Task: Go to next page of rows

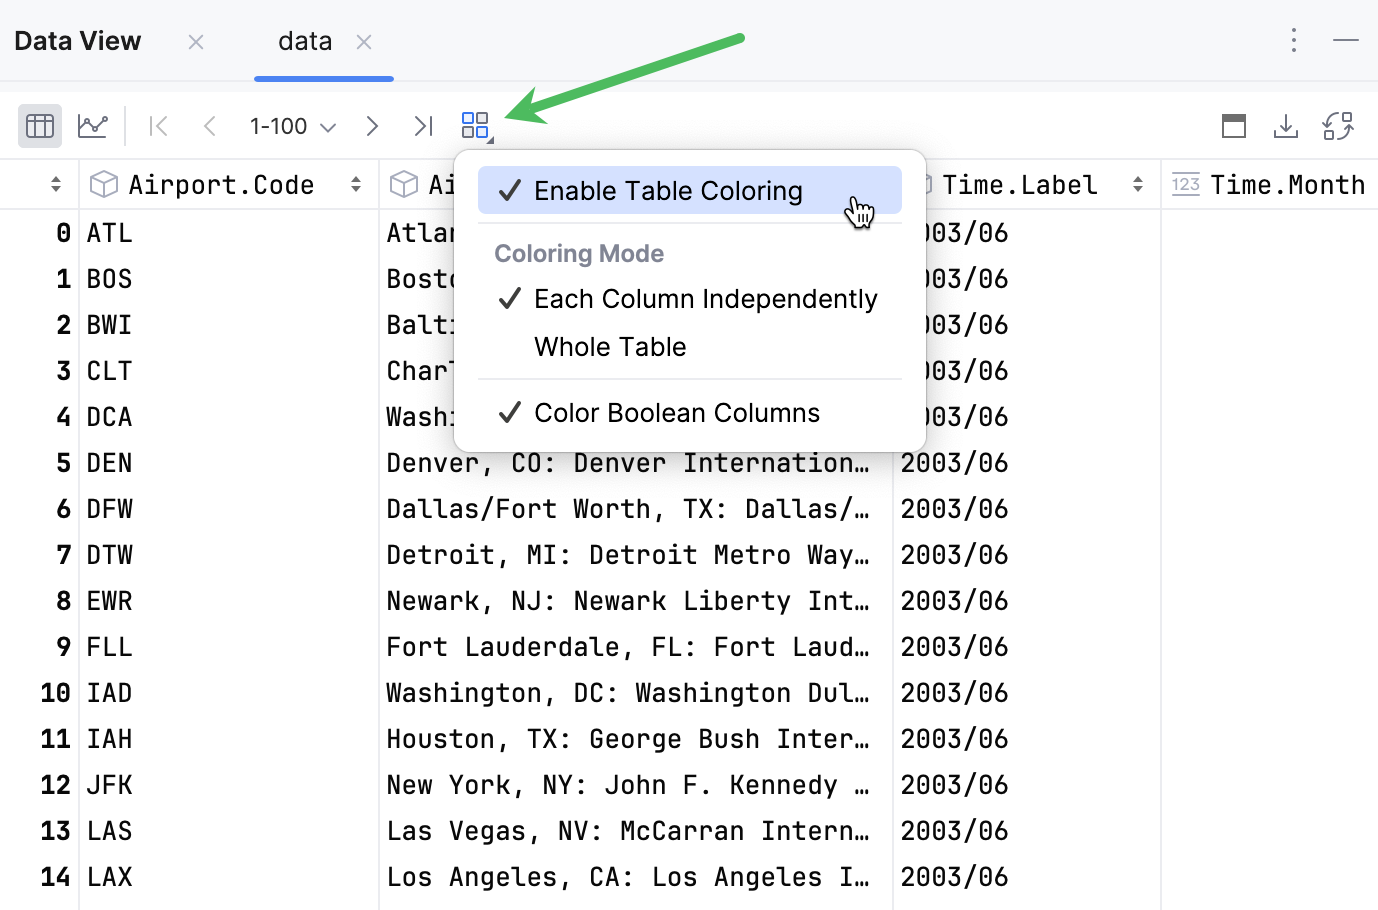Action: coord(372,126)
